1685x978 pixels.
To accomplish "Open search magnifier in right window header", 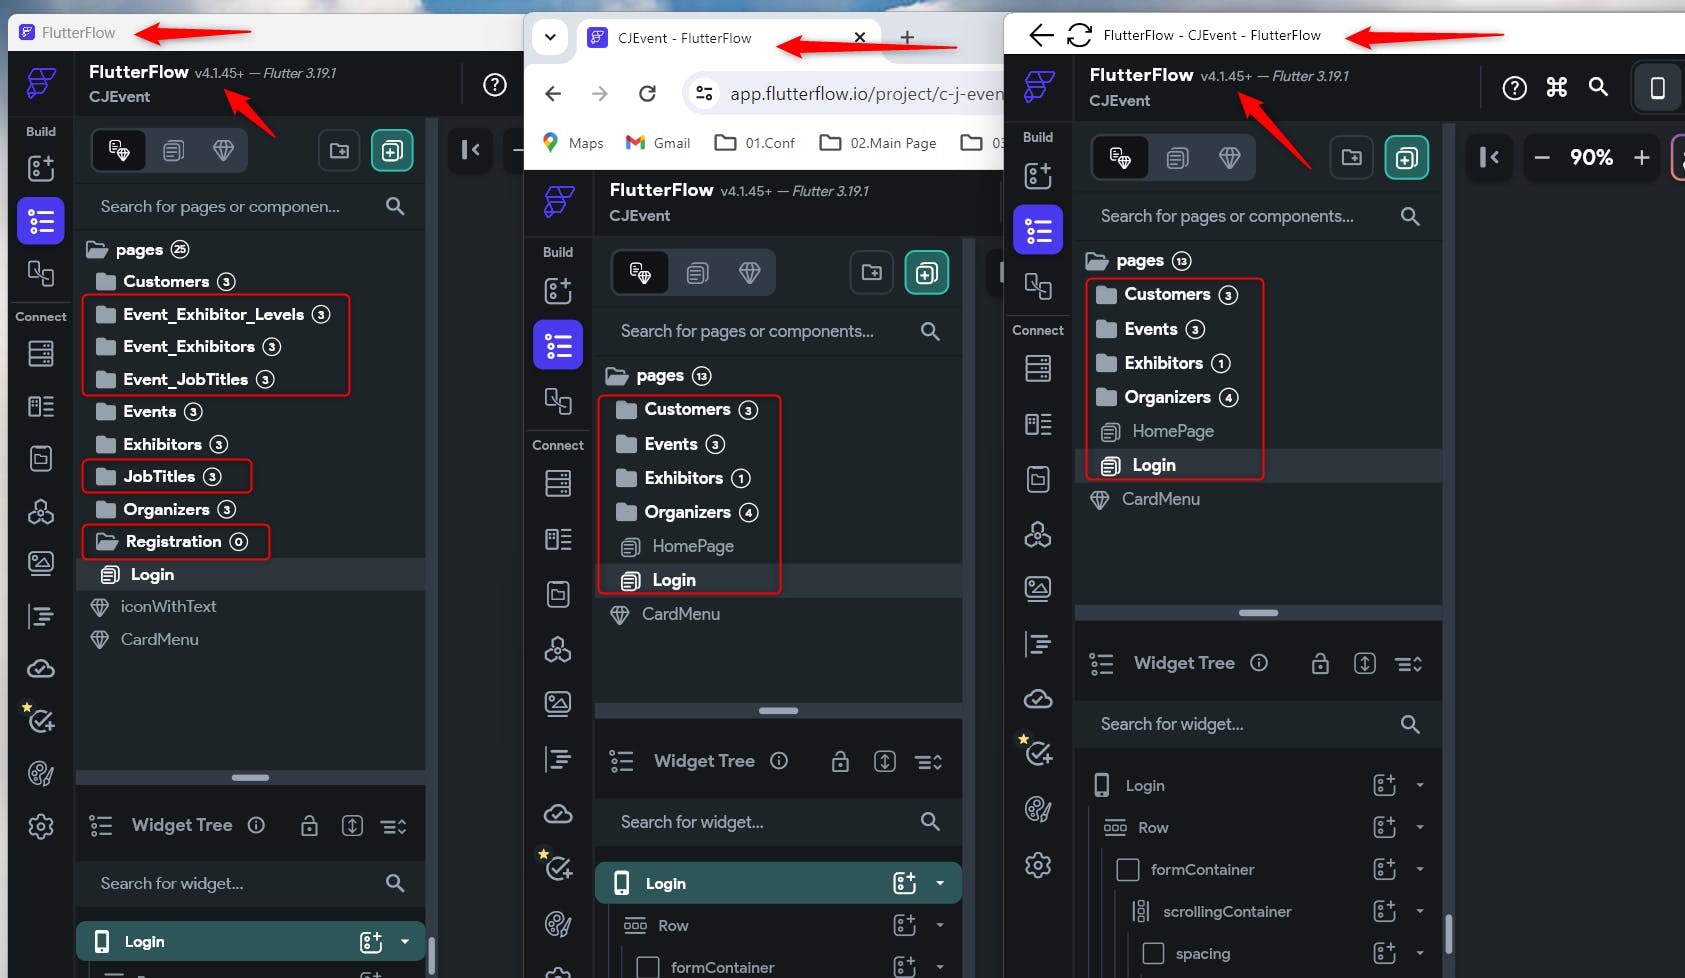I will (1598, 87).
